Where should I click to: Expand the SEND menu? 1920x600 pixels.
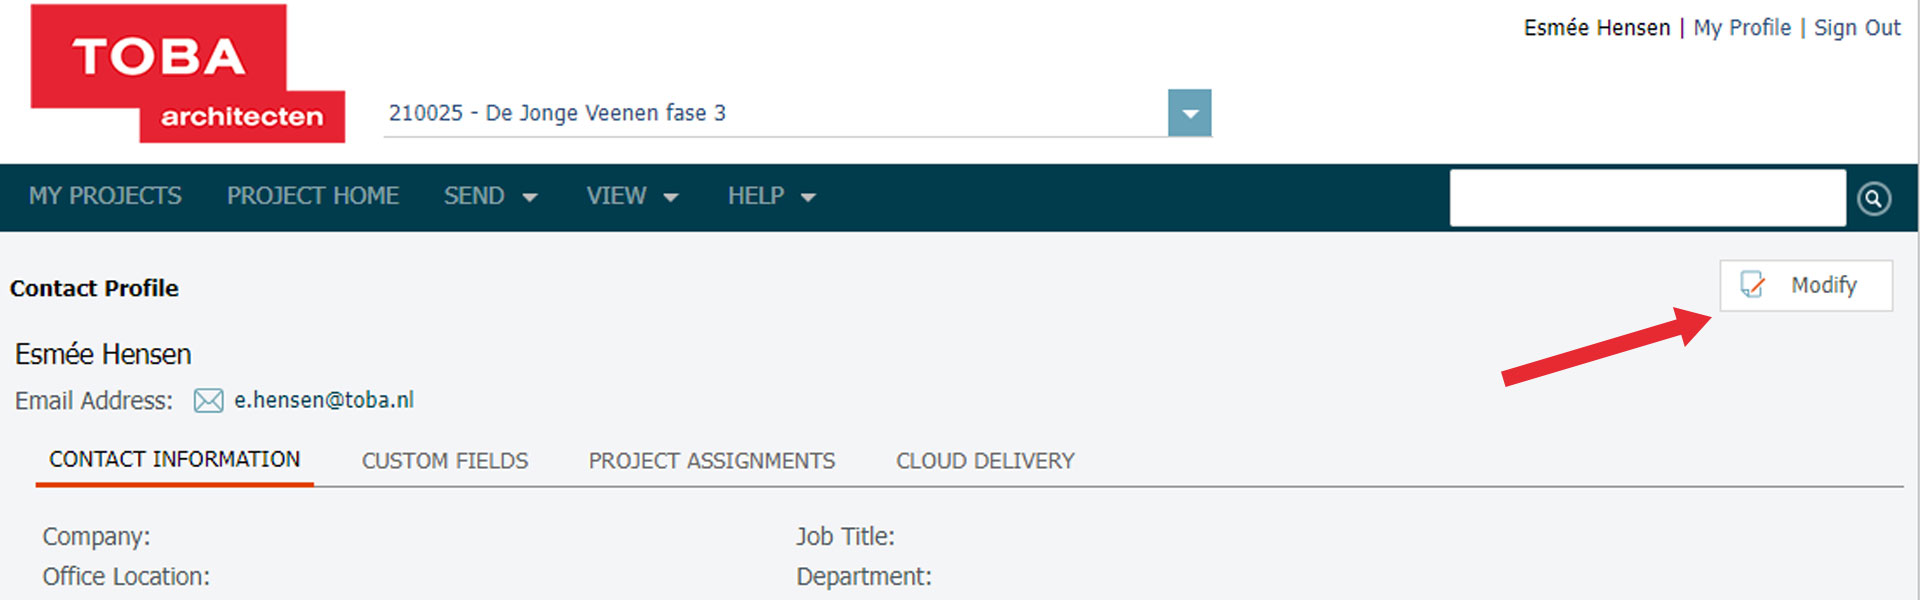(490, 197)
